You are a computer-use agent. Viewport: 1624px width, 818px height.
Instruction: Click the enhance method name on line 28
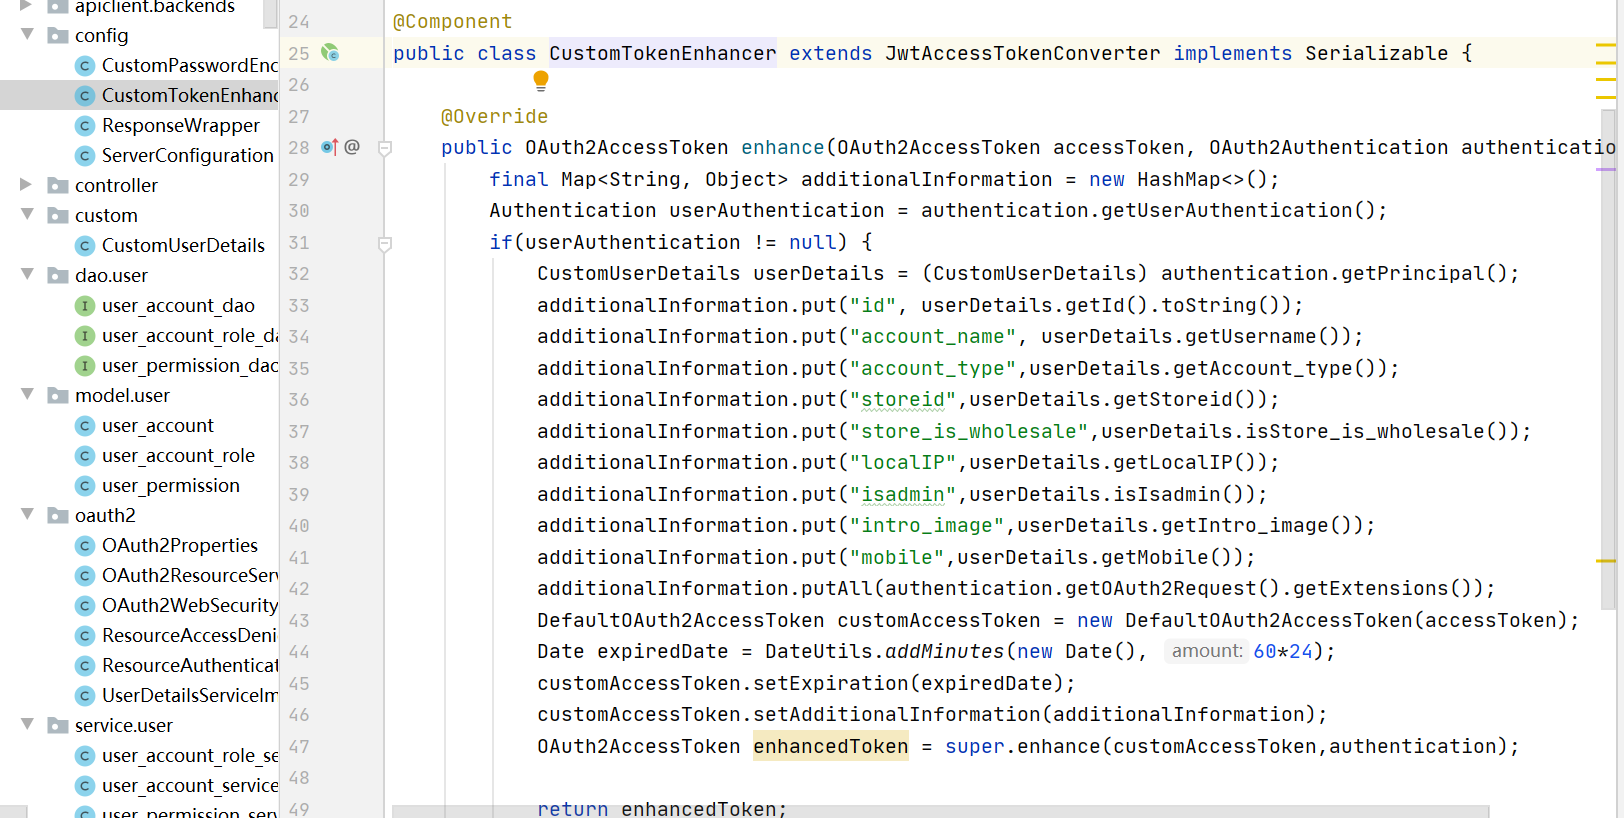(783, 148)
